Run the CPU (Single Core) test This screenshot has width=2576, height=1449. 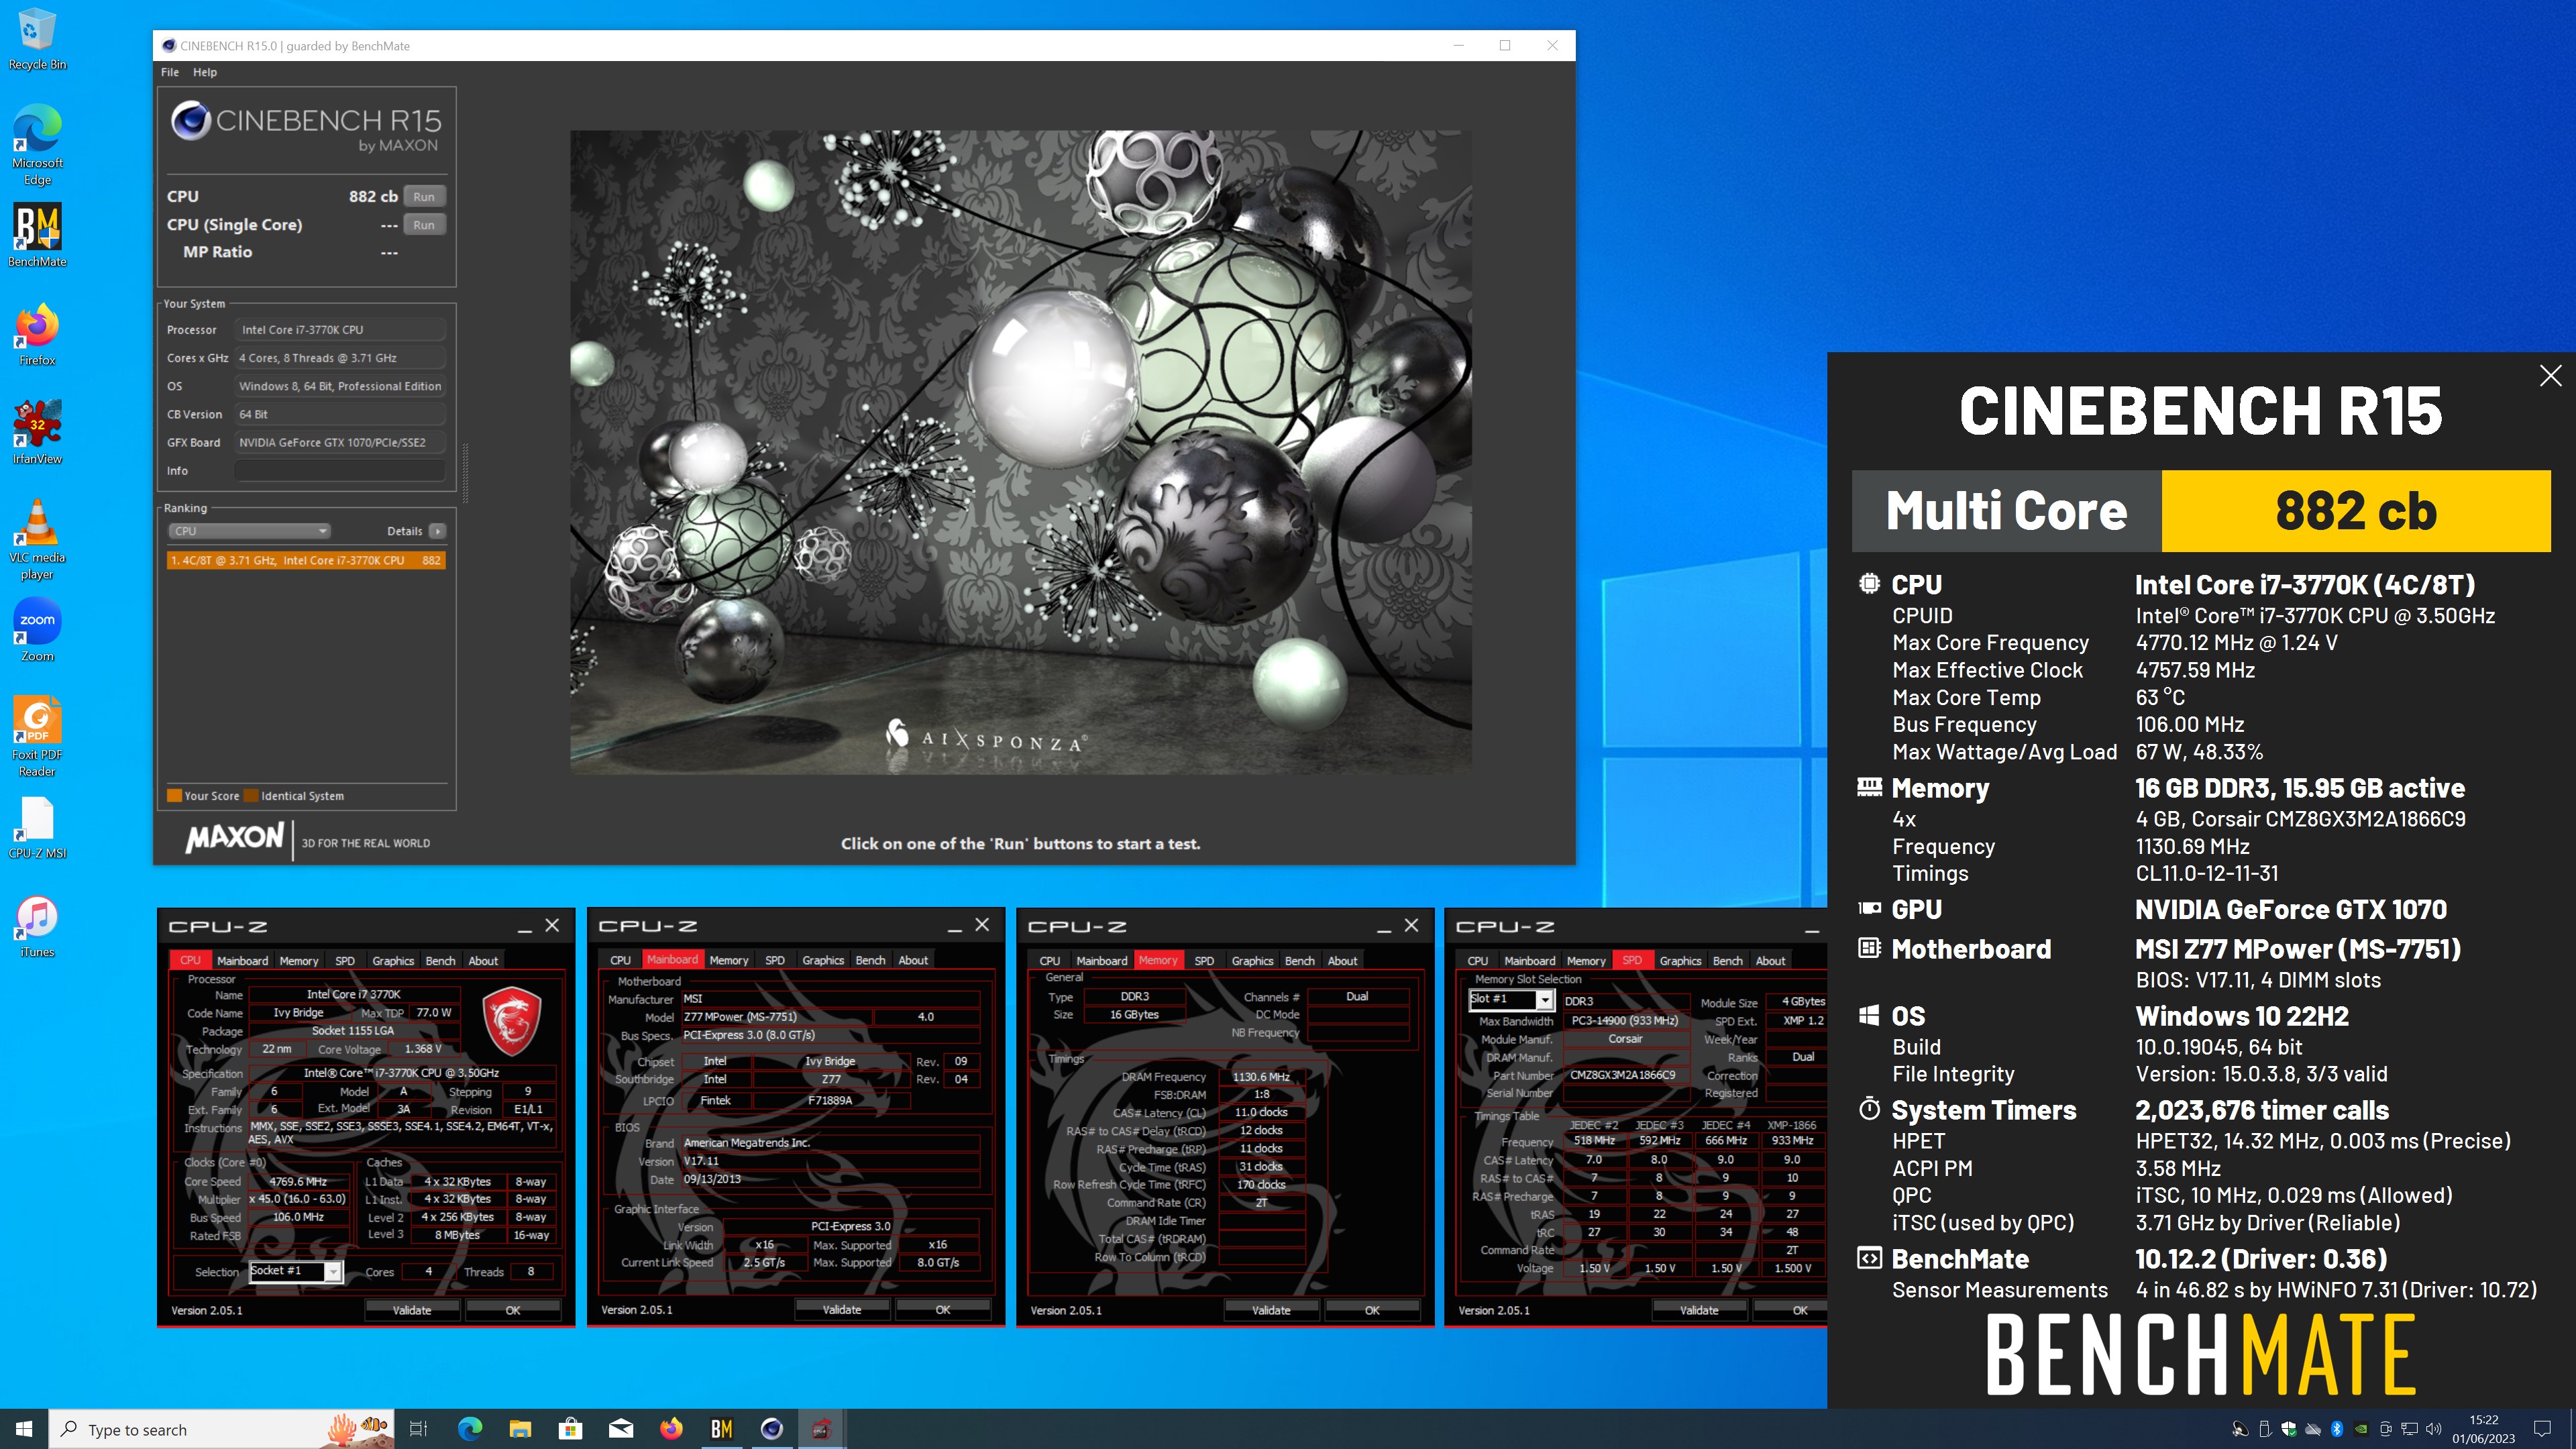click(424, 225)
